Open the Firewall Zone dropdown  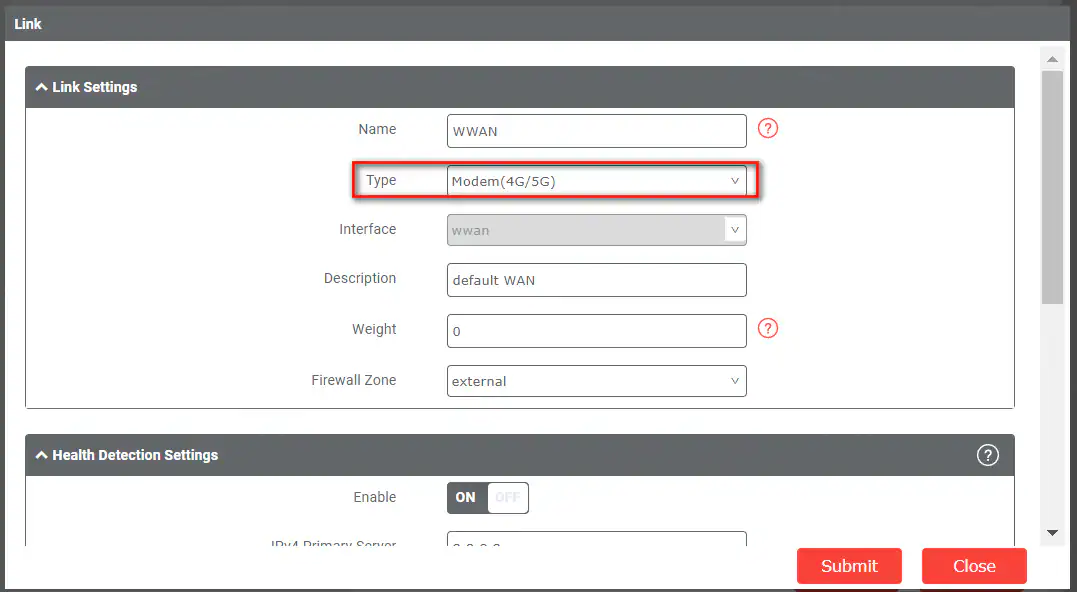tap(596, 381)
